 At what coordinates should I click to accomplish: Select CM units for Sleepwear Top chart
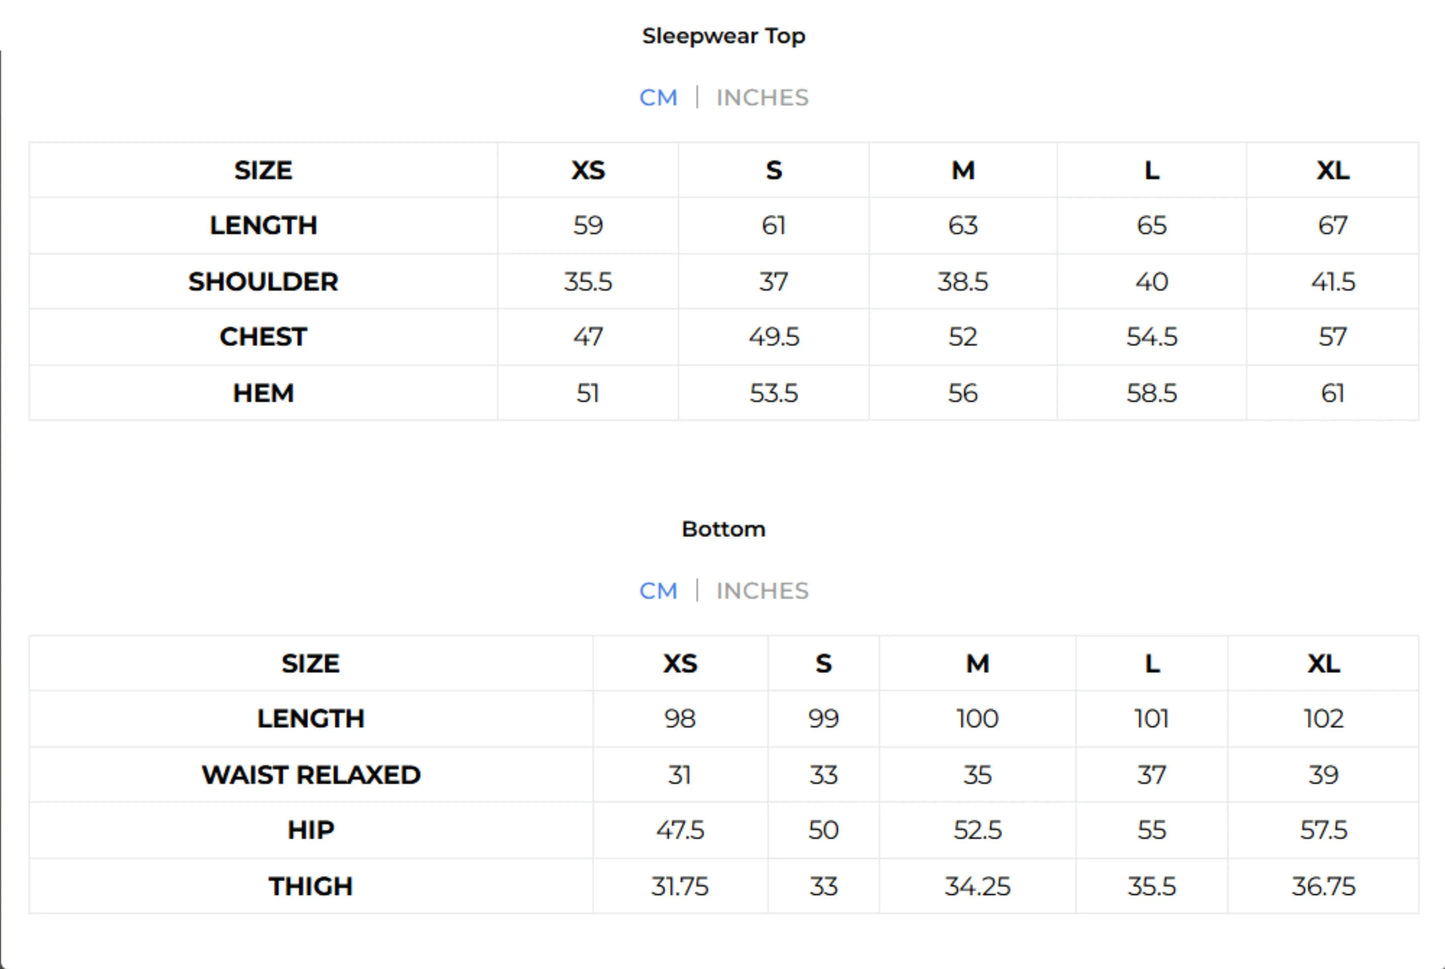(658, 98)
